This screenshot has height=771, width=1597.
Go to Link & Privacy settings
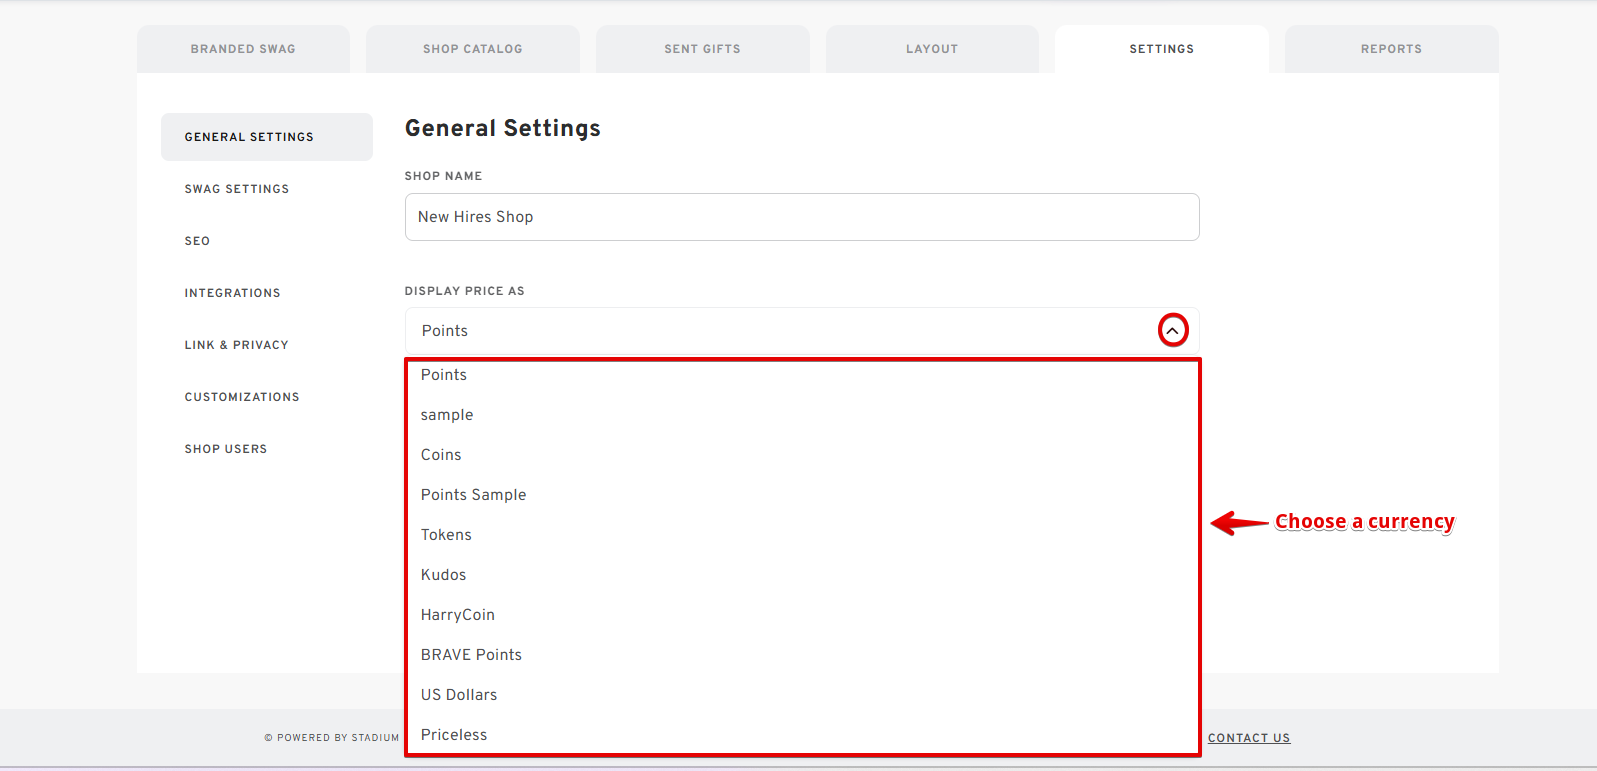click(x=237, y=345)
